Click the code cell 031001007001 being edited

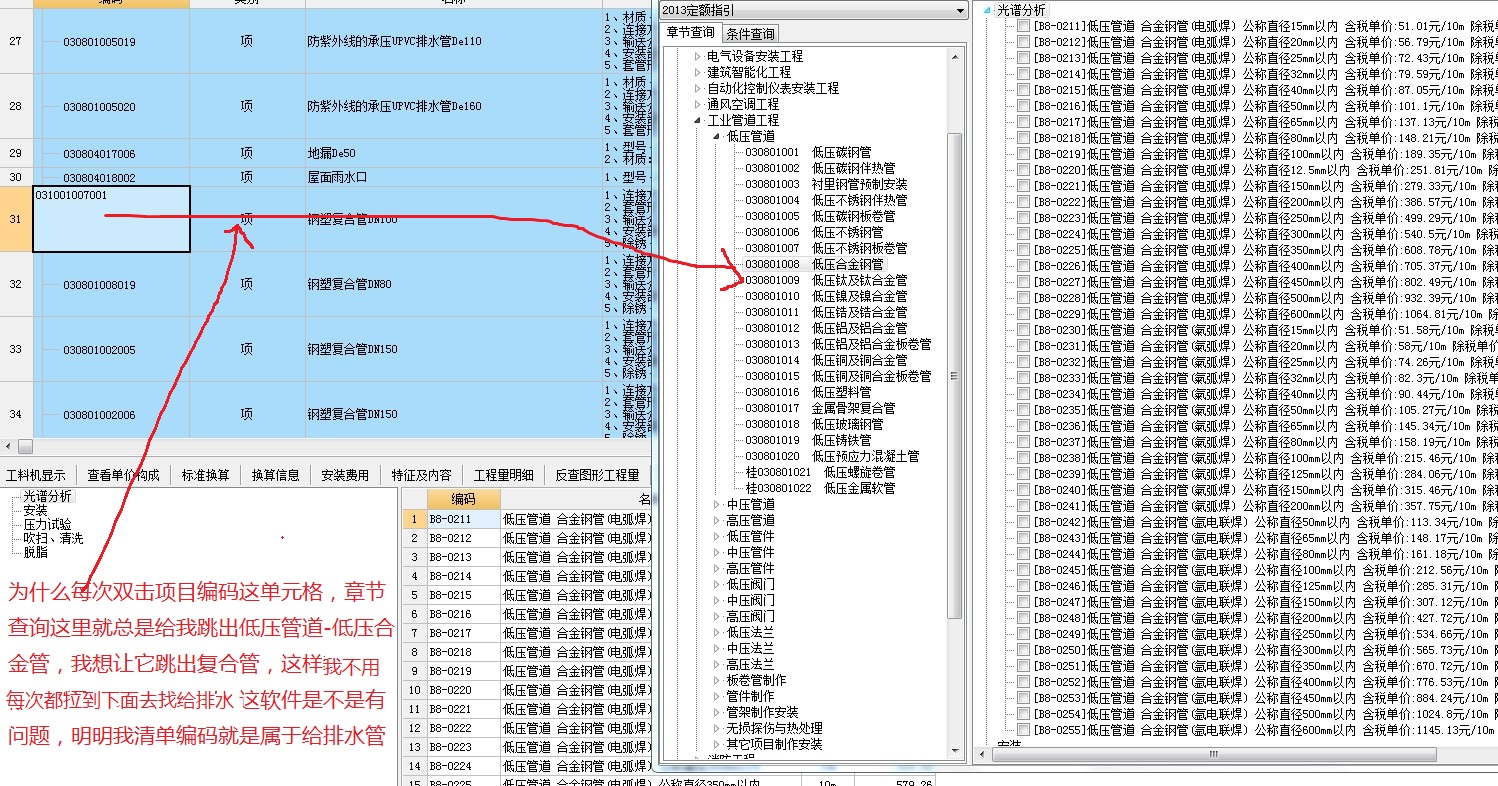[x=111, y=218]
